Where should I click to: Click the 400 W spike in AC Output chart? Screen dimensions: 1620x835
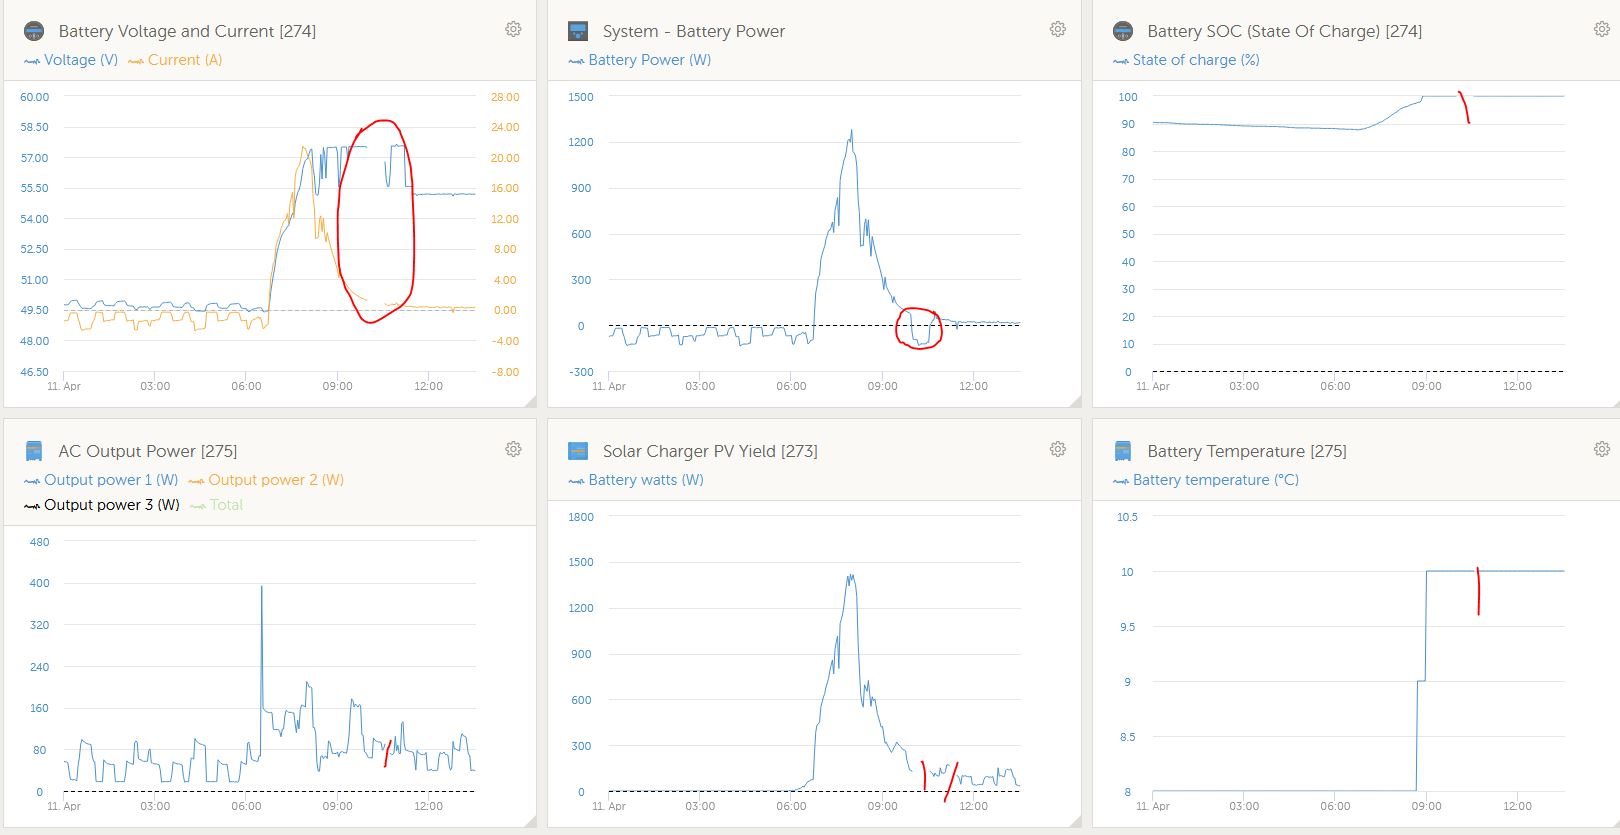[262, 588]
